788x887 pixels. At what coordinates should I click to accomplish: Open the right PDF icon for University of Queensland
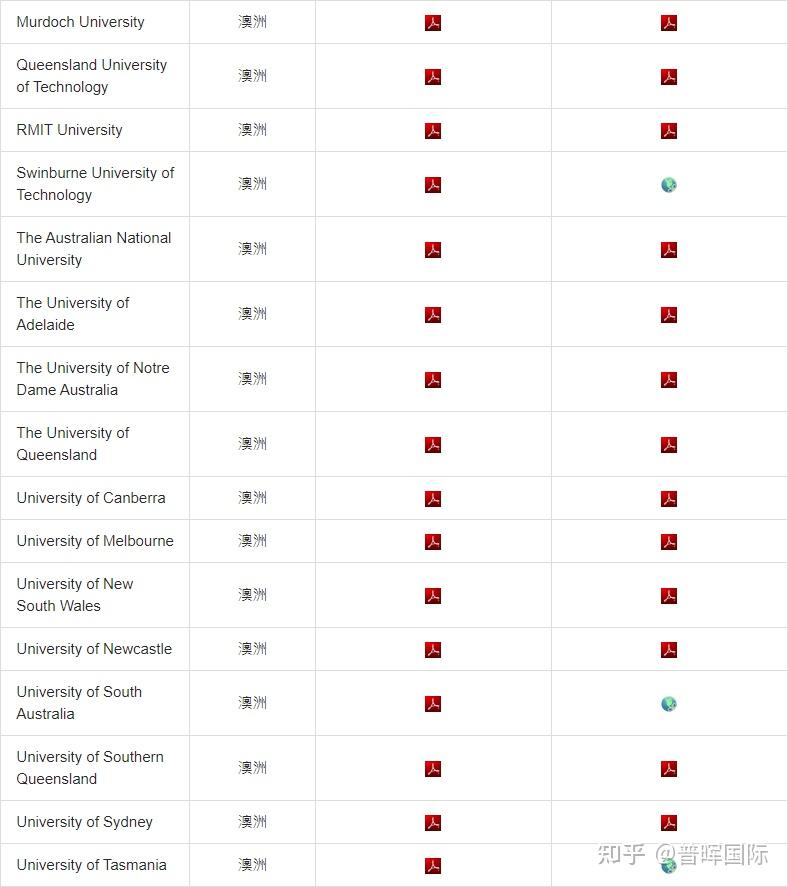point(669,445)
